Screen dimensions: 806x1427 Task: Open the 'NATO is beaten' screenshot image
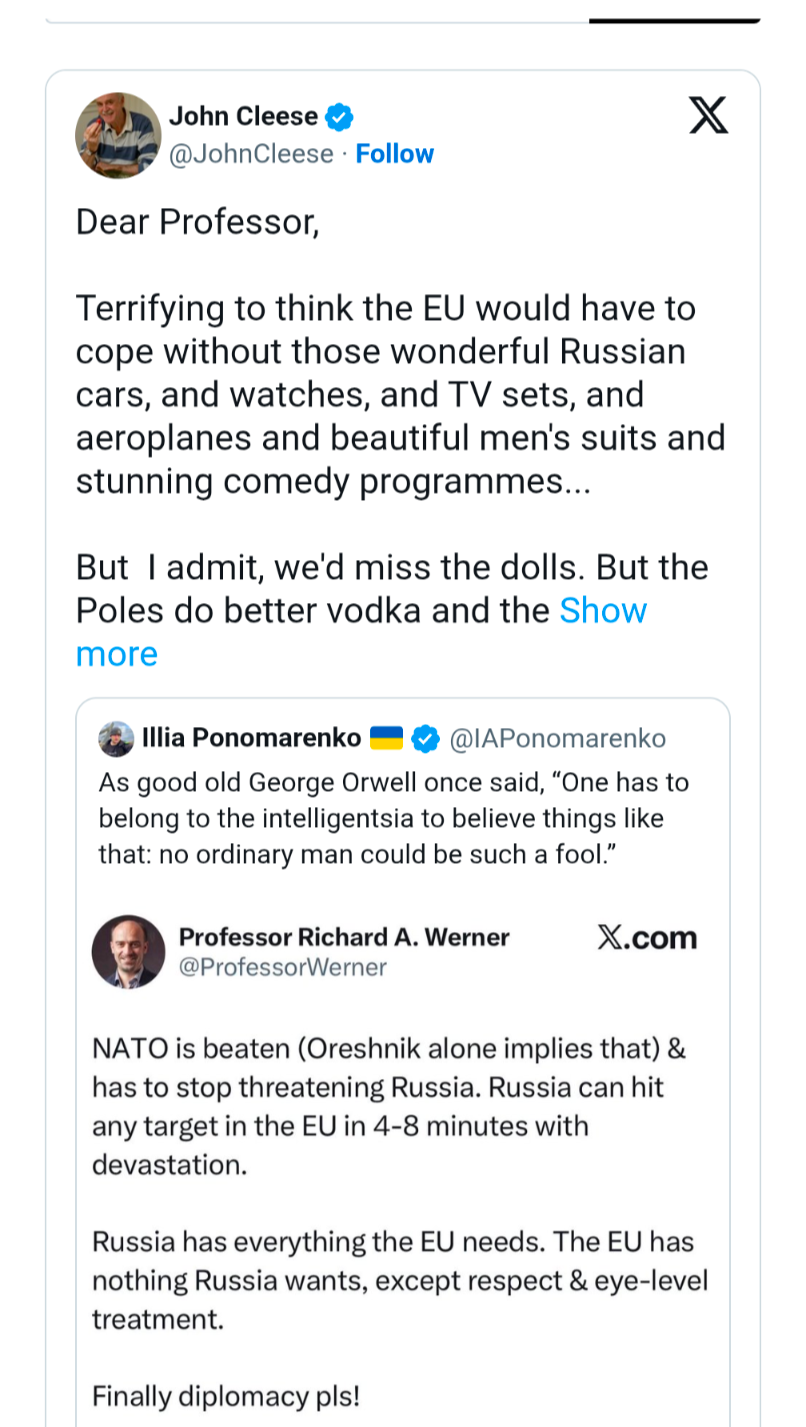400,1180
